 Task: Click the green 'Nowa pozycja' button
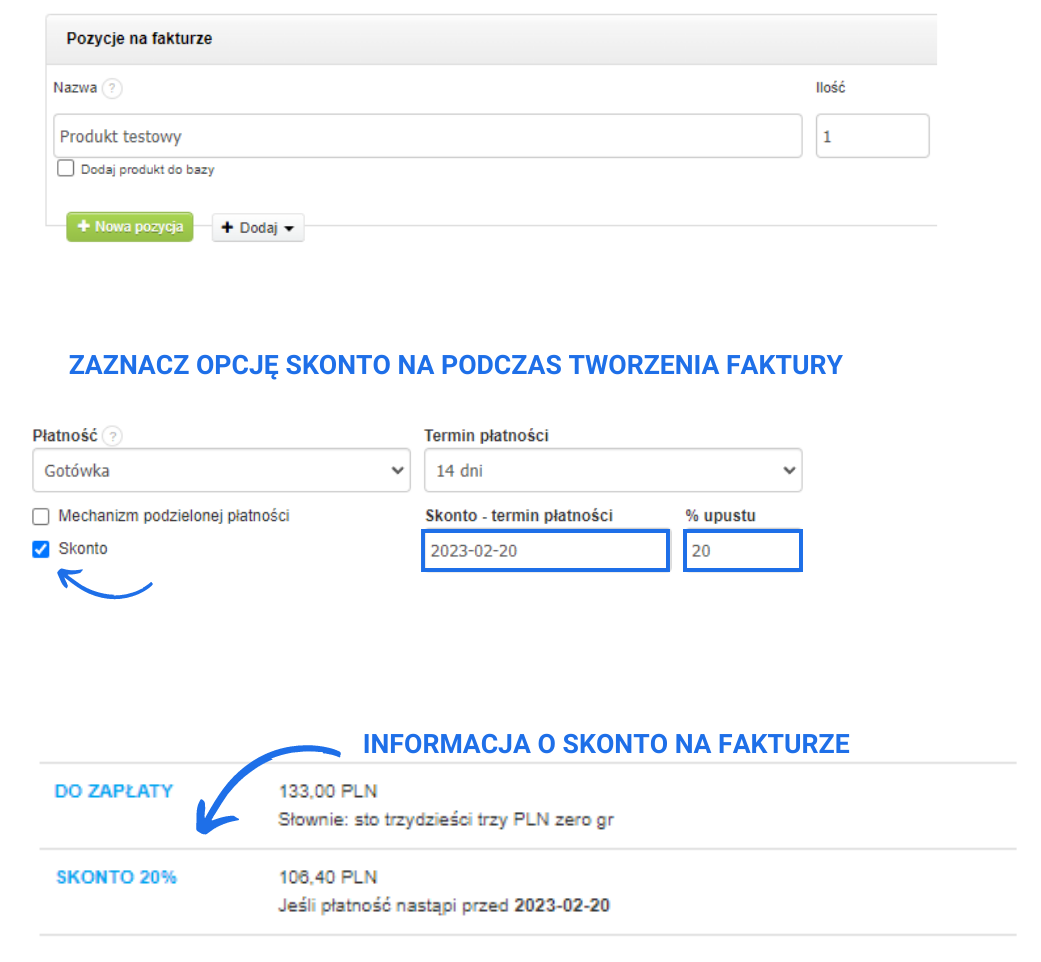coord(130,227)
